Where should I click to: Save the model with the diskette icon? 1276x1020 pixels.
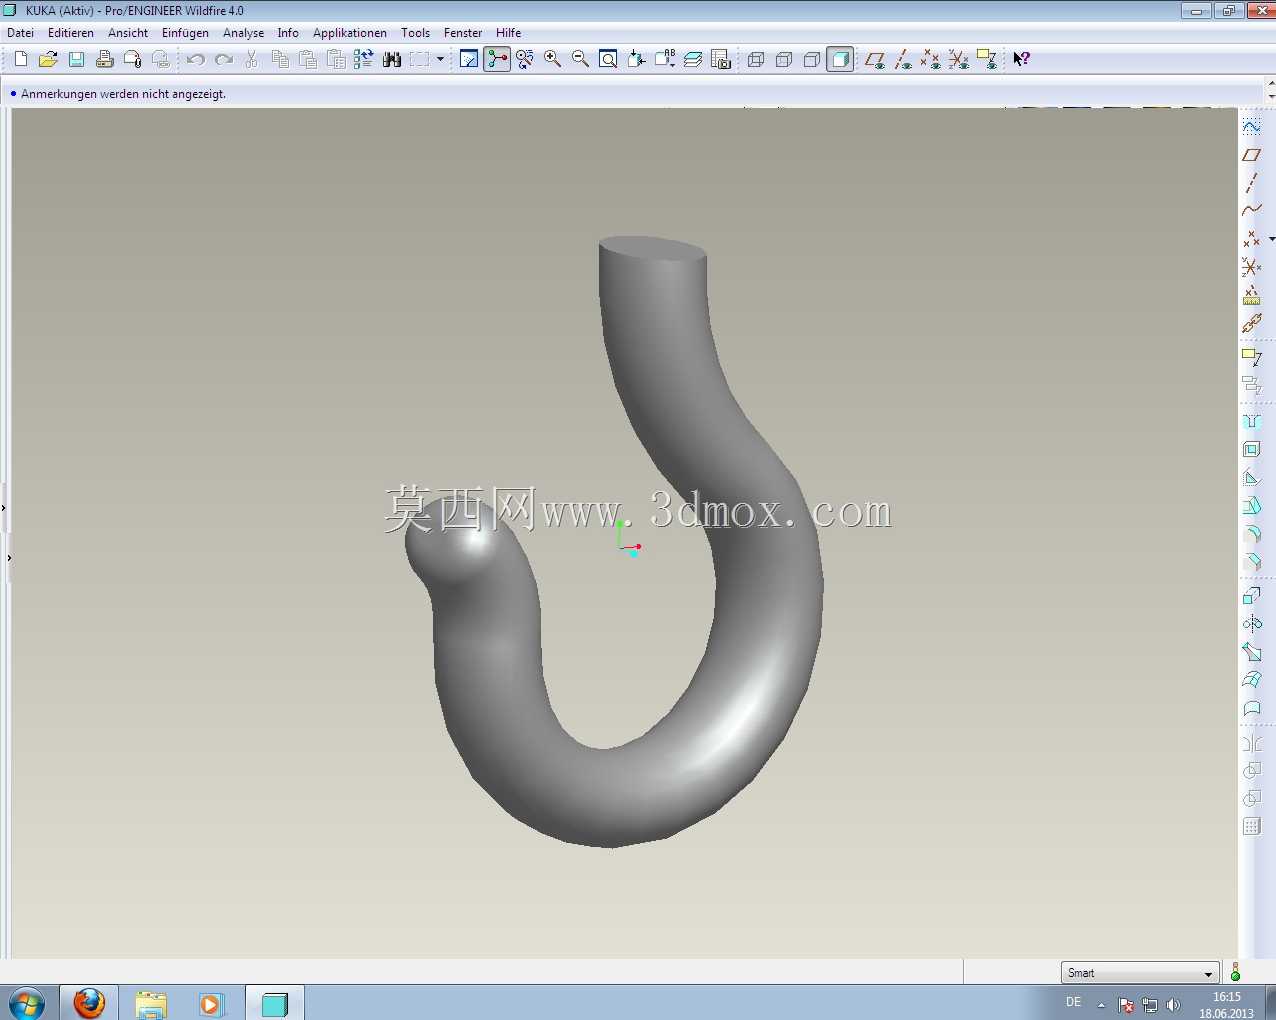(76, 60)
